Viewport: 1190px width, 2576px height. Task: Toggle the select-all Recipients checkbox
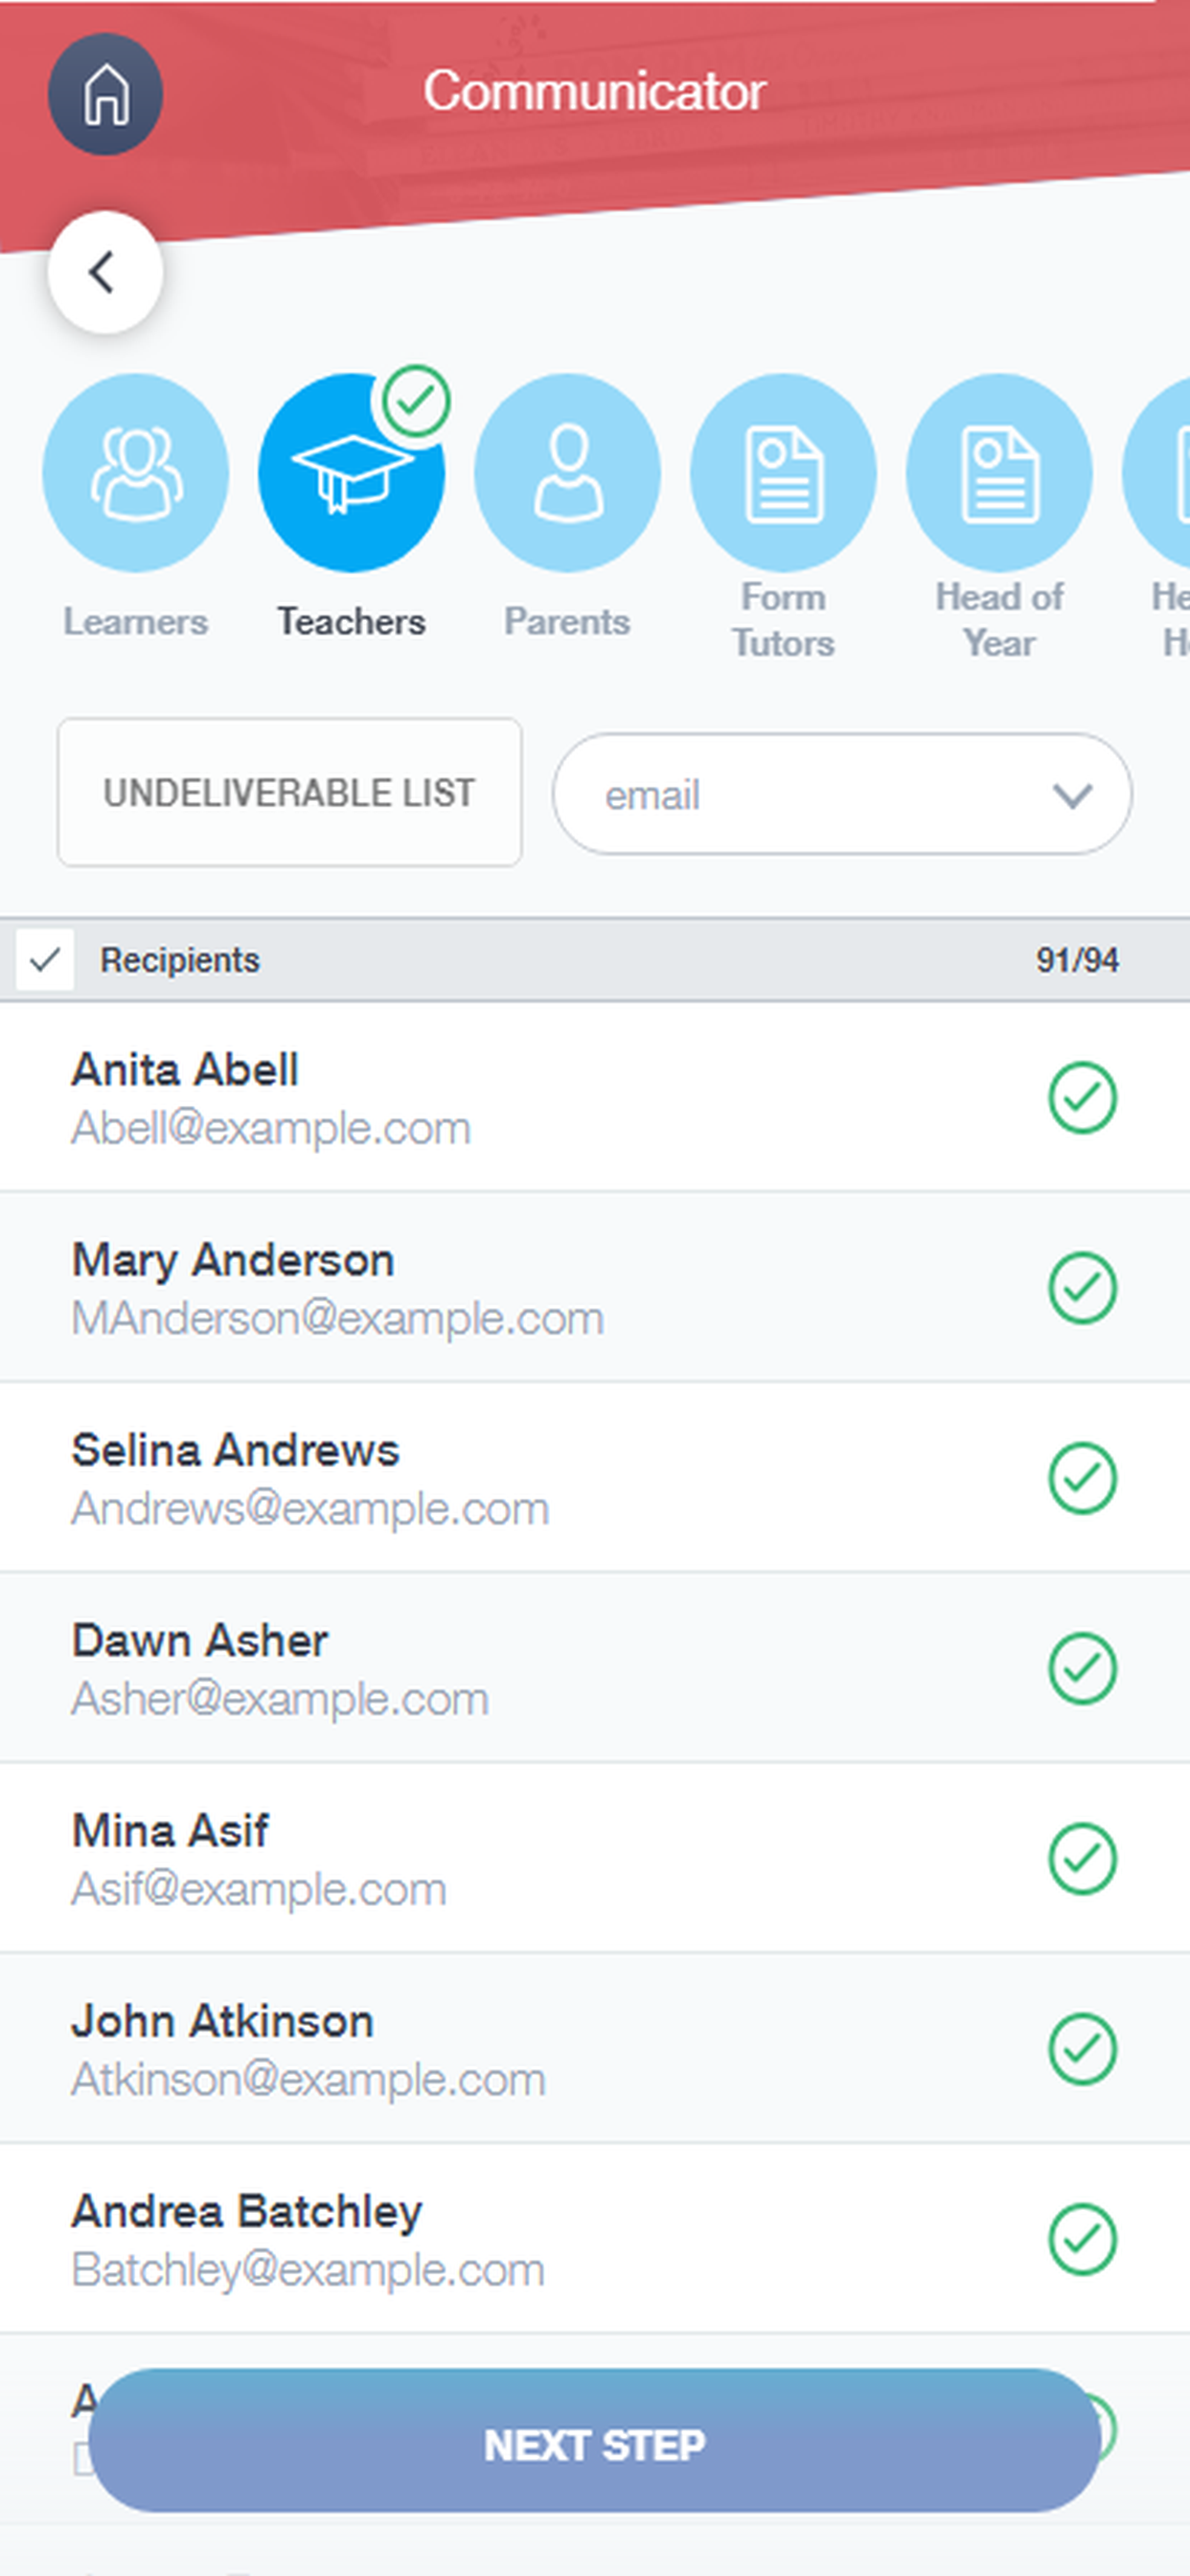[x=45, y=960]
